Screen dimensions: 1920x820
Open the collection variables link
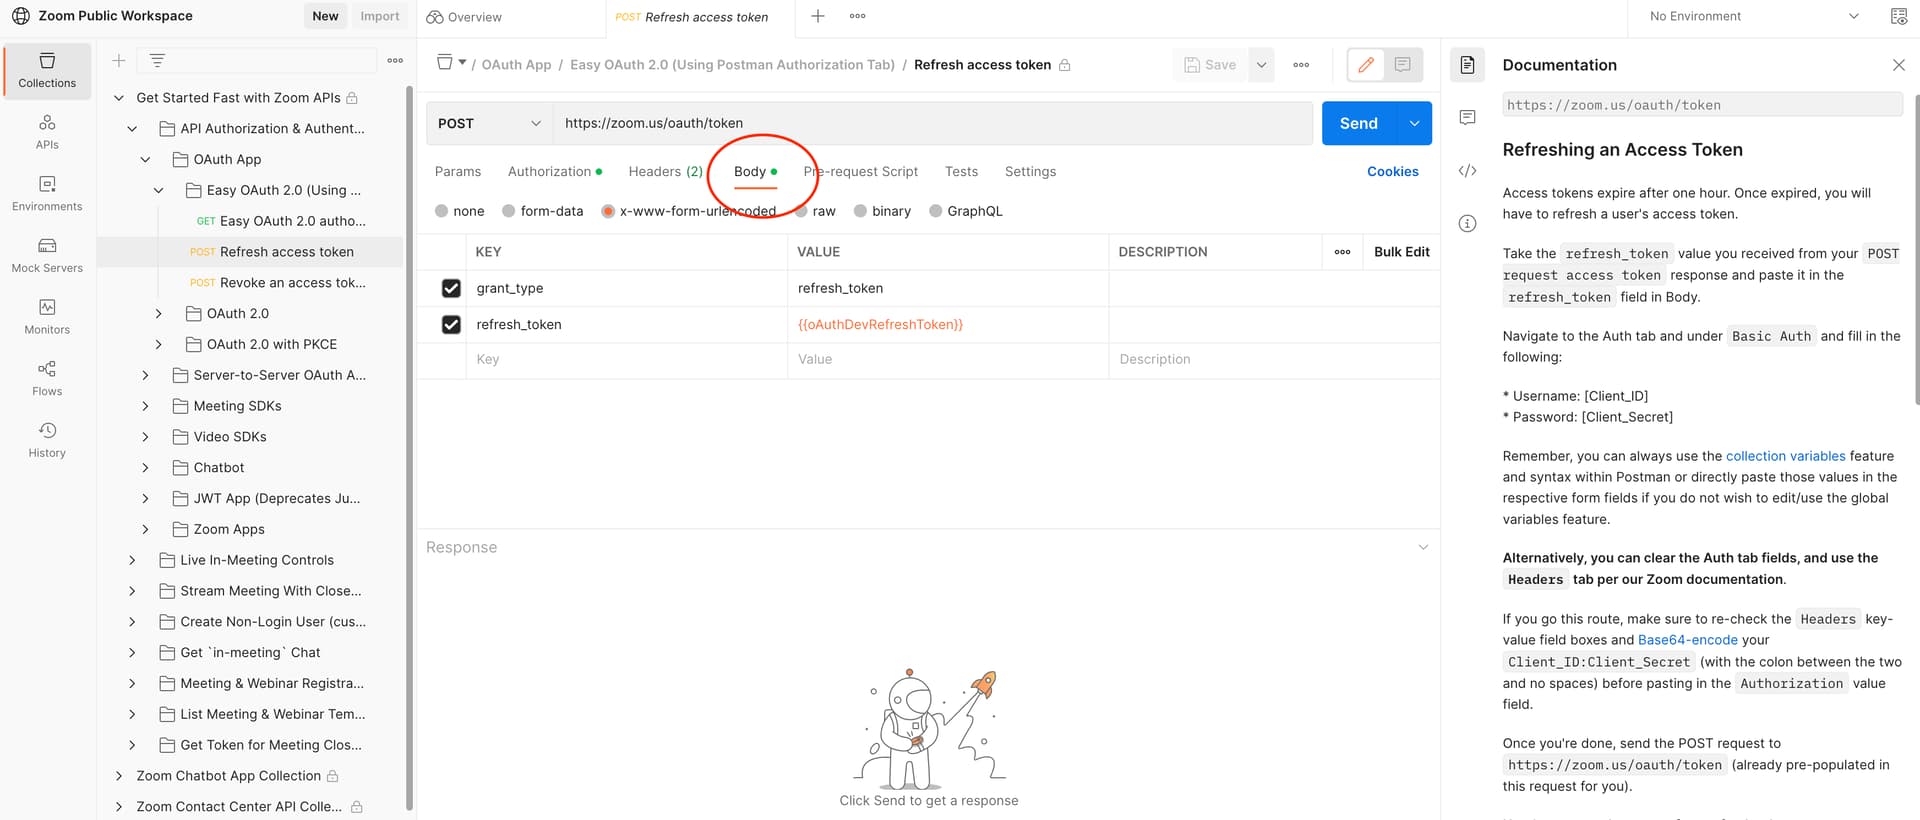1786,456
